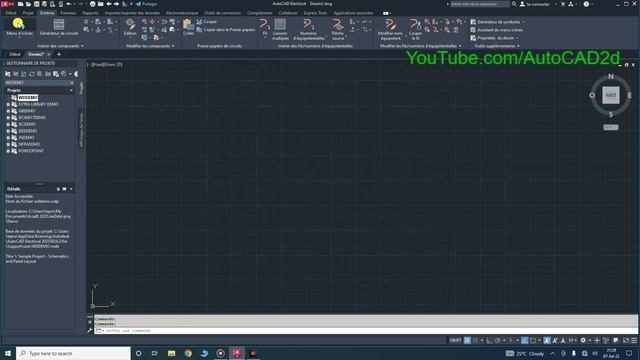Click the Couper circuit button
The image size is (640, 360).
coord(207,22)
